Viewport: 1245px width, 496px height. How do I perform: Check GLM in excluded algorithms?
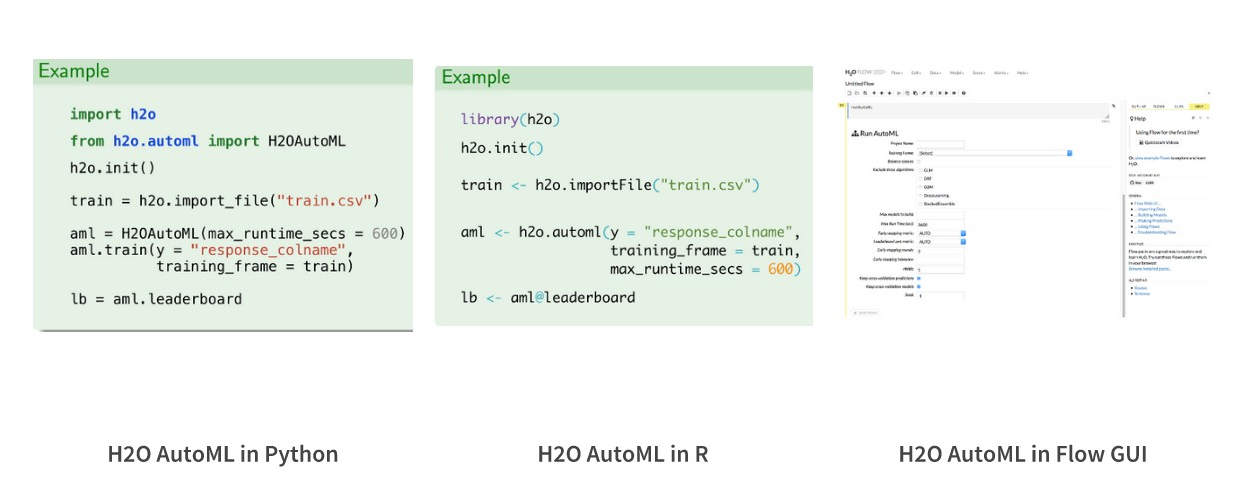[x=919, y=170]
